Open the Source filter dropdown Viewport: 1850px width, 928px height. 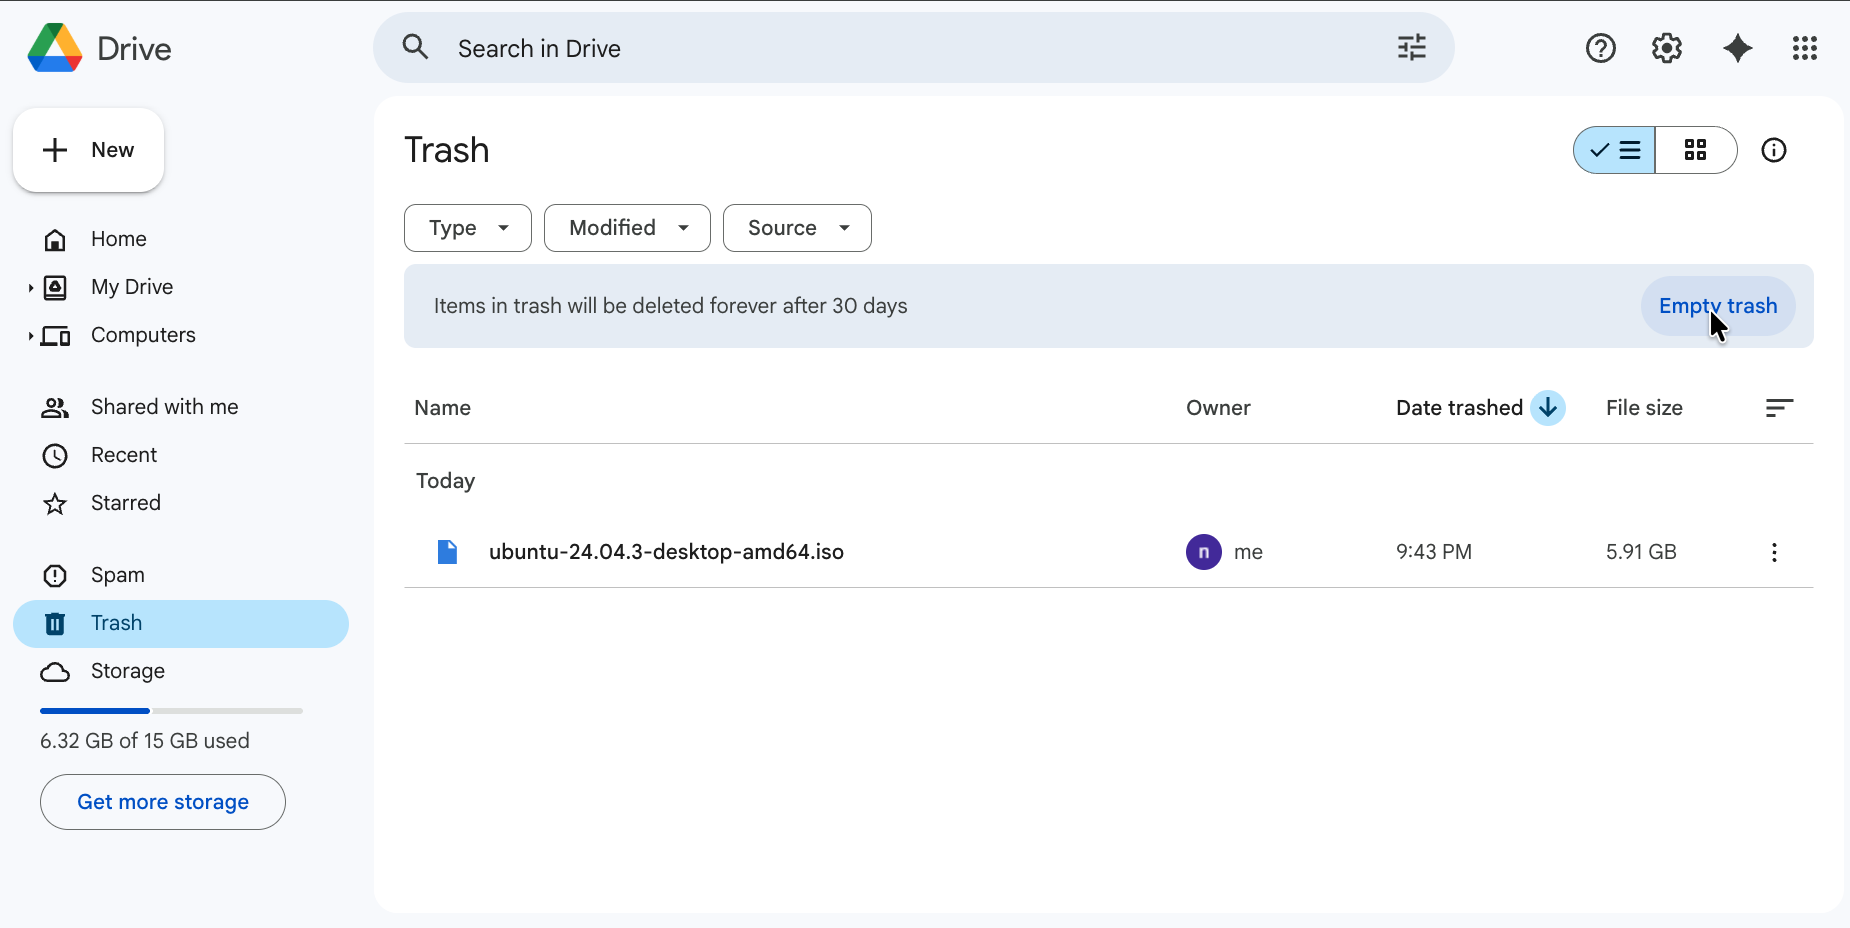point(797,228)
